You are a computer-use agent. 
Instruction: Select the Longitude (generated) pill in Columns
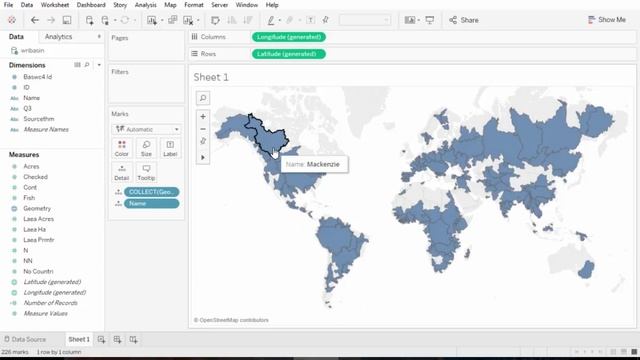[289, 37]
